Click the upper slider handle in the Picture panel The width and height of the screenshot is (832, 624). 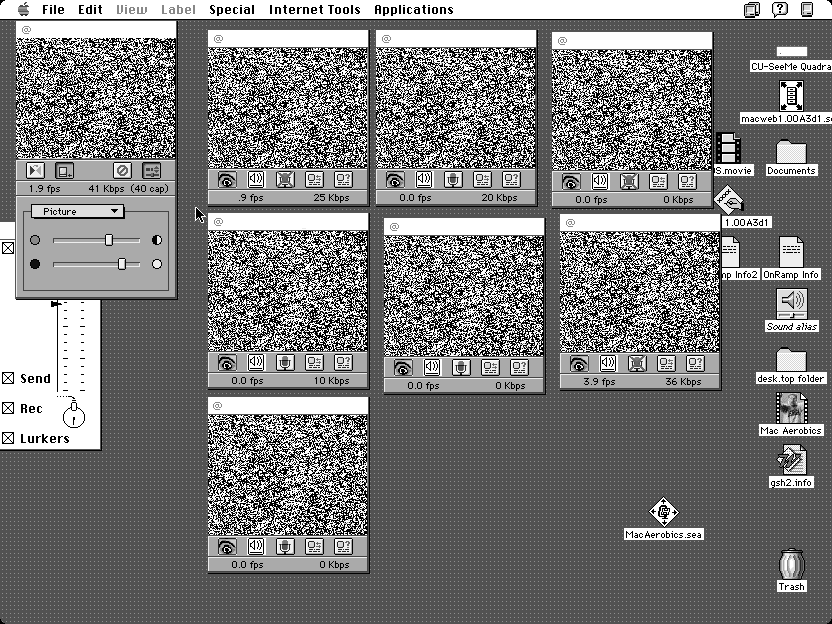tap(109, 240)
